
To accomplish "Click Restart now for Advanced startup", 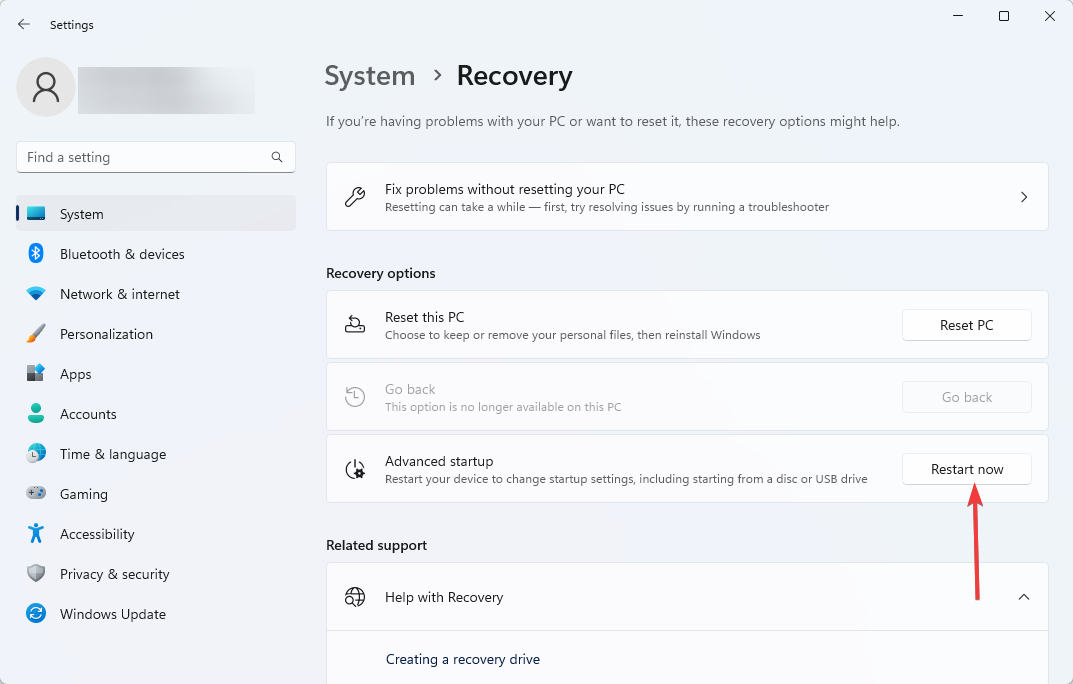I will [x=966, y=469].
